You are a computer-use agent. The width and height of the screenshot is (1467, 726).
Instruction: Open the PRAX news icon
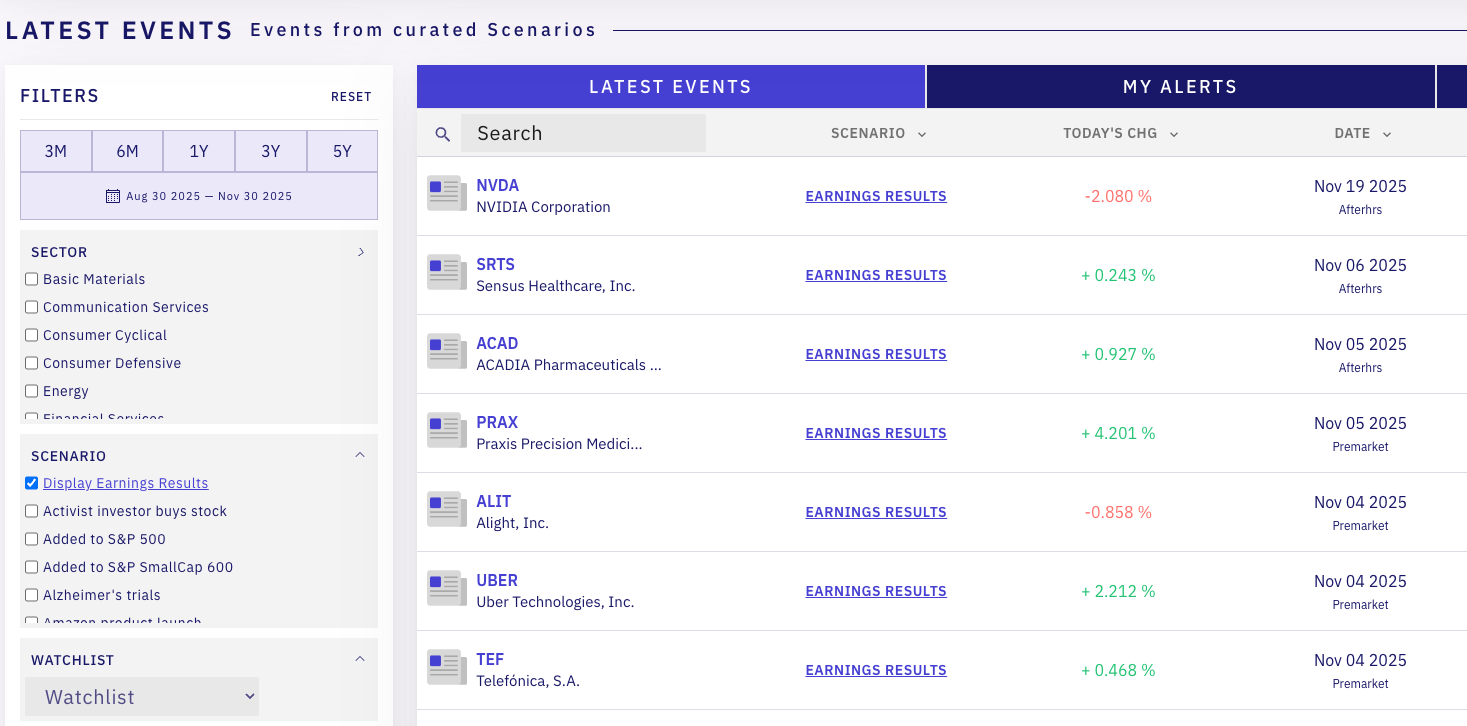pyautogui.click(x=446, y=430)
